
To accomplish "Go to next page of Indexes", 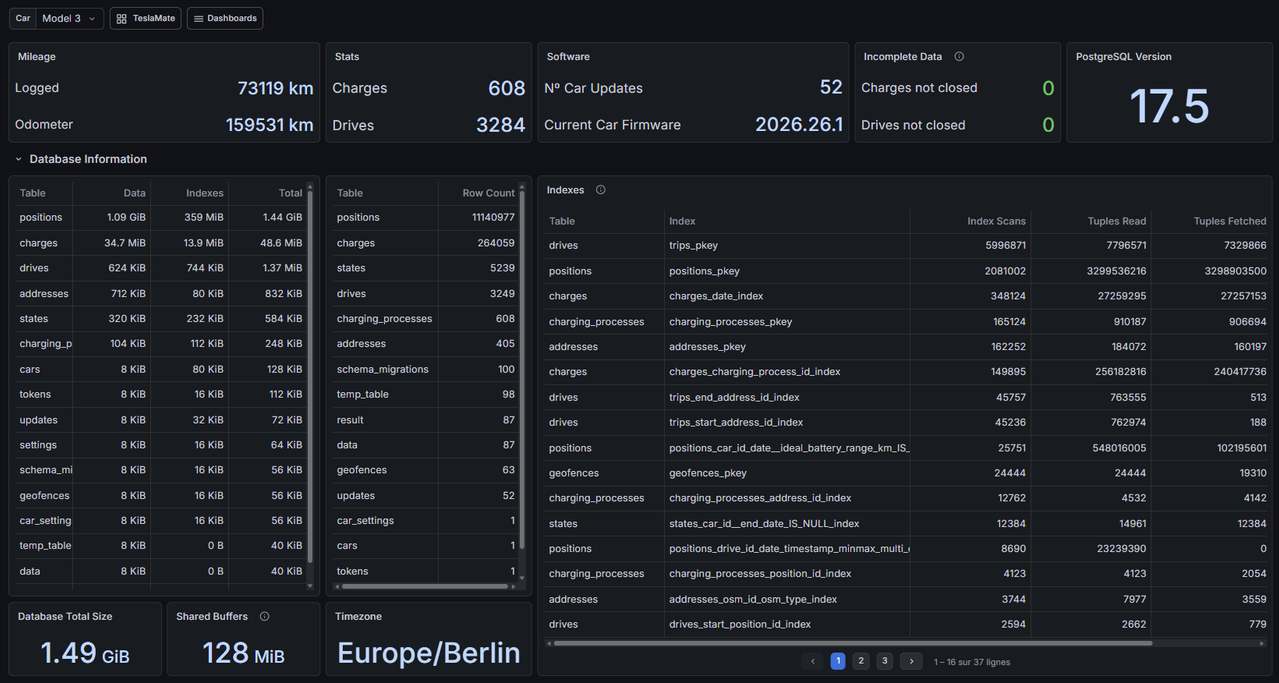I will (911, 661).
